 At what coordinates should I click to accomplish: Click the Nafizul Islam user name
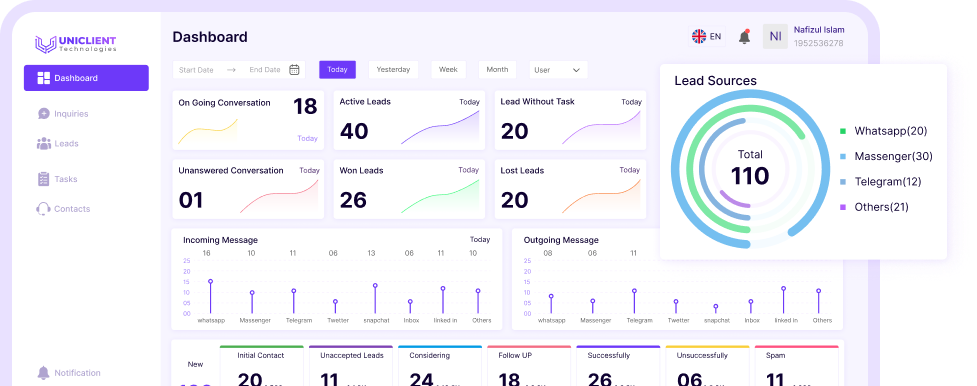point(819,30)
